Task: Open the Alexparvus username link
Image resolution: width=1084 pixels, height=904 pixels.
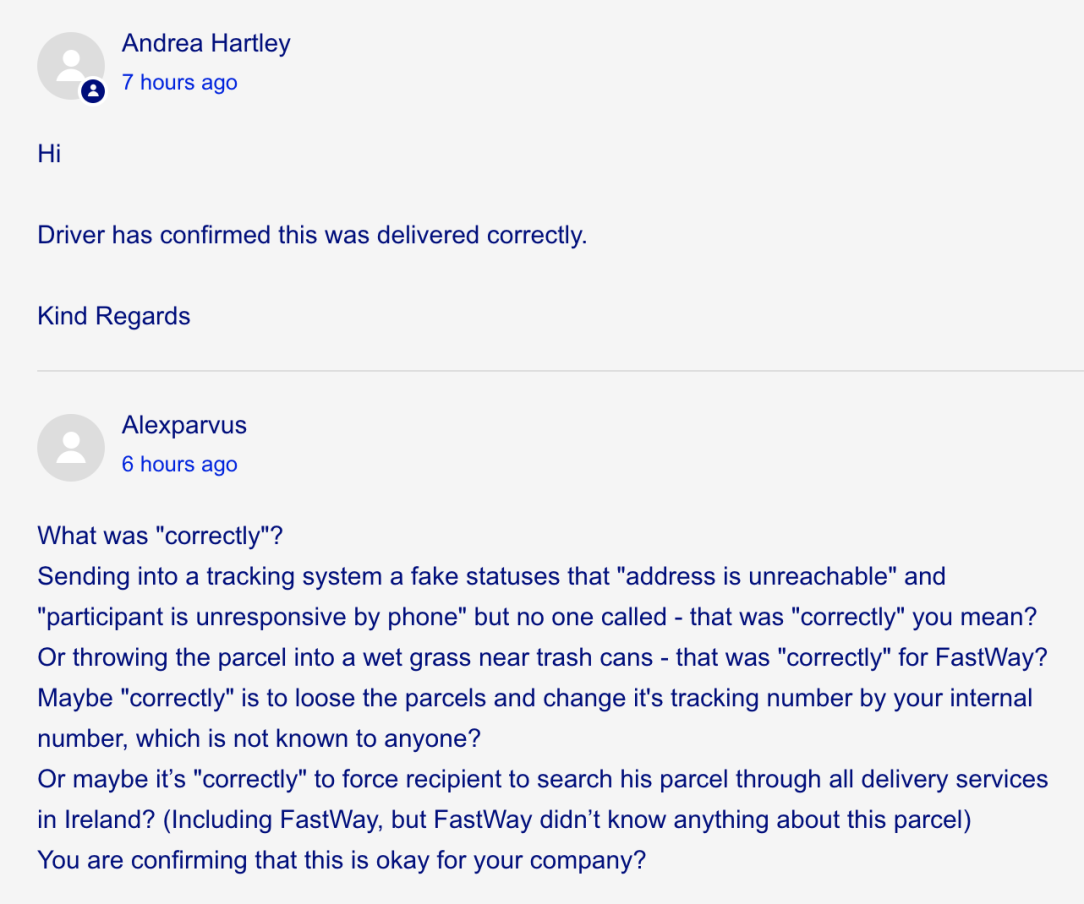Action: coord(184,425)
